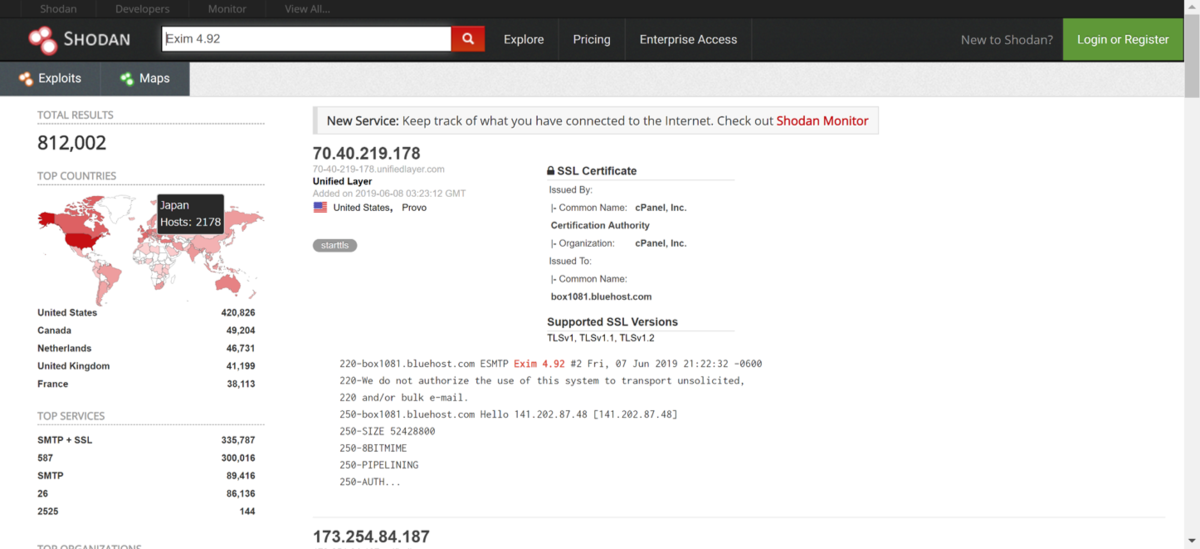Click the United States flag icon
The height and width of the screenshot is (549, 1200).
[x=320, y=208]
